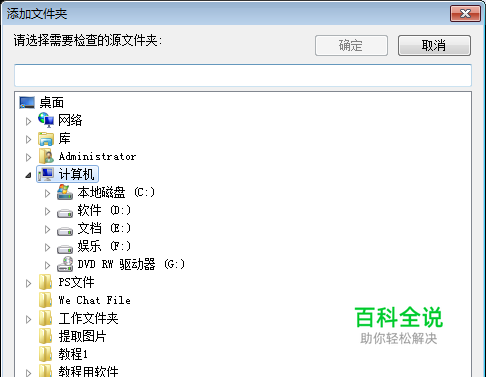Select the 软件 (D:) label
Screen dimensions: 486x377
coord(104,210)
